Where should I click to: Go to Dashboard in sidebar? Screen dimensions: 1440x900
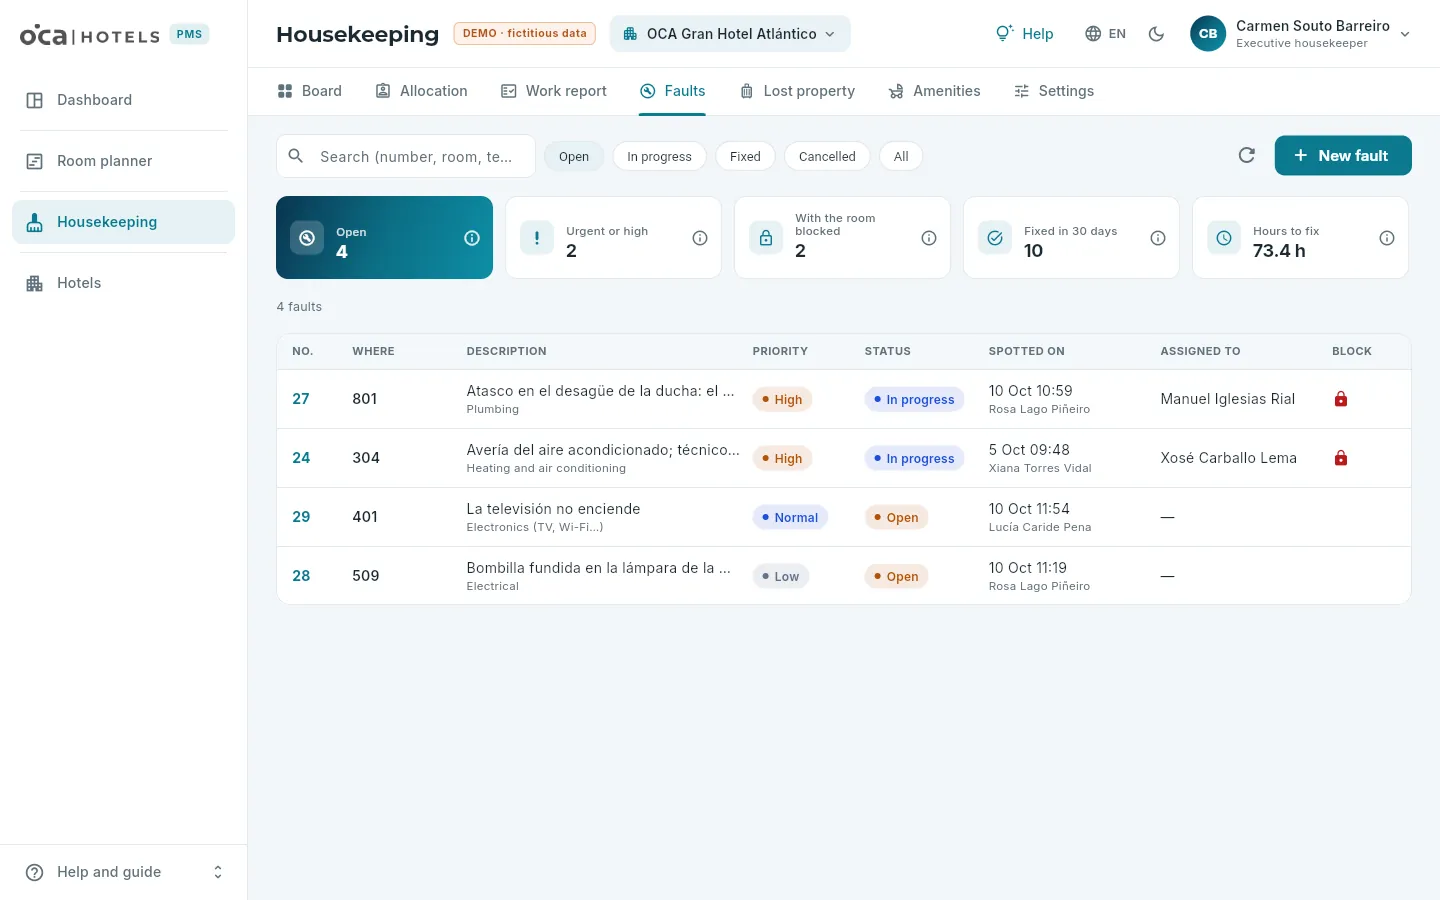pos(124,100)
